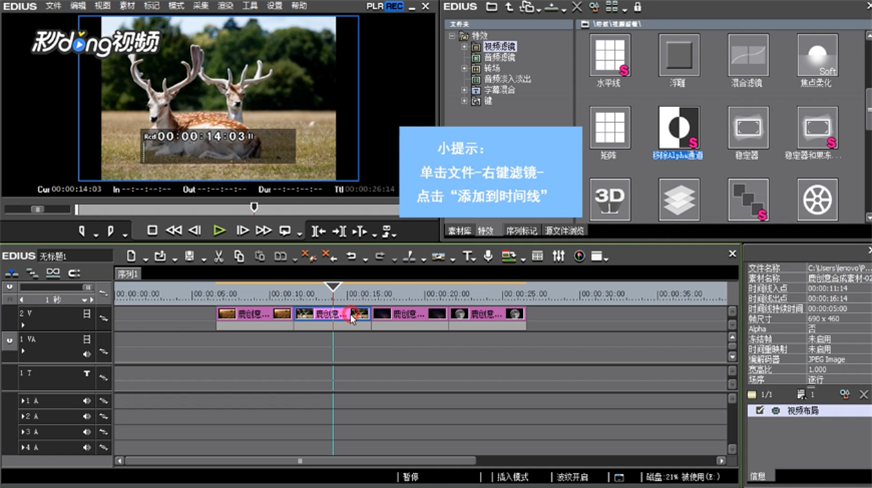Set the In point marker

coord(82,231)
